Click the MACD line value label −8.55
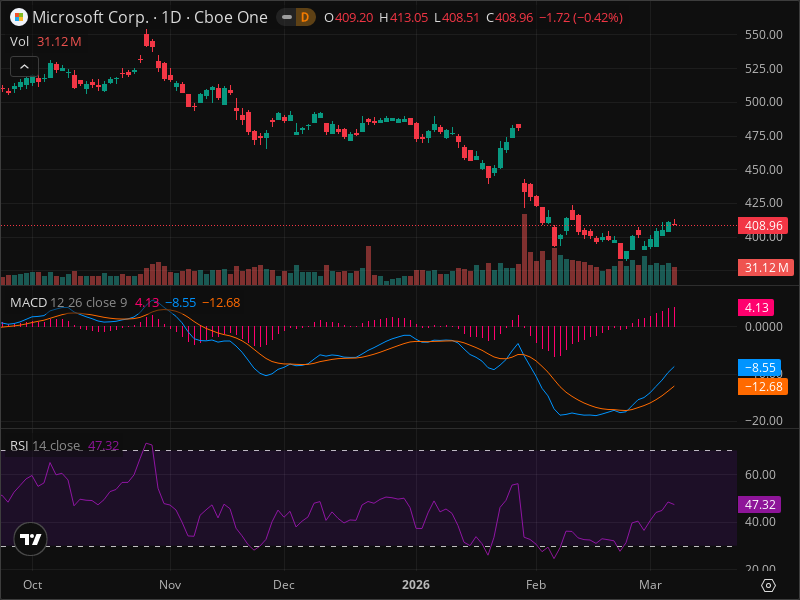 [x=760, y=367]
